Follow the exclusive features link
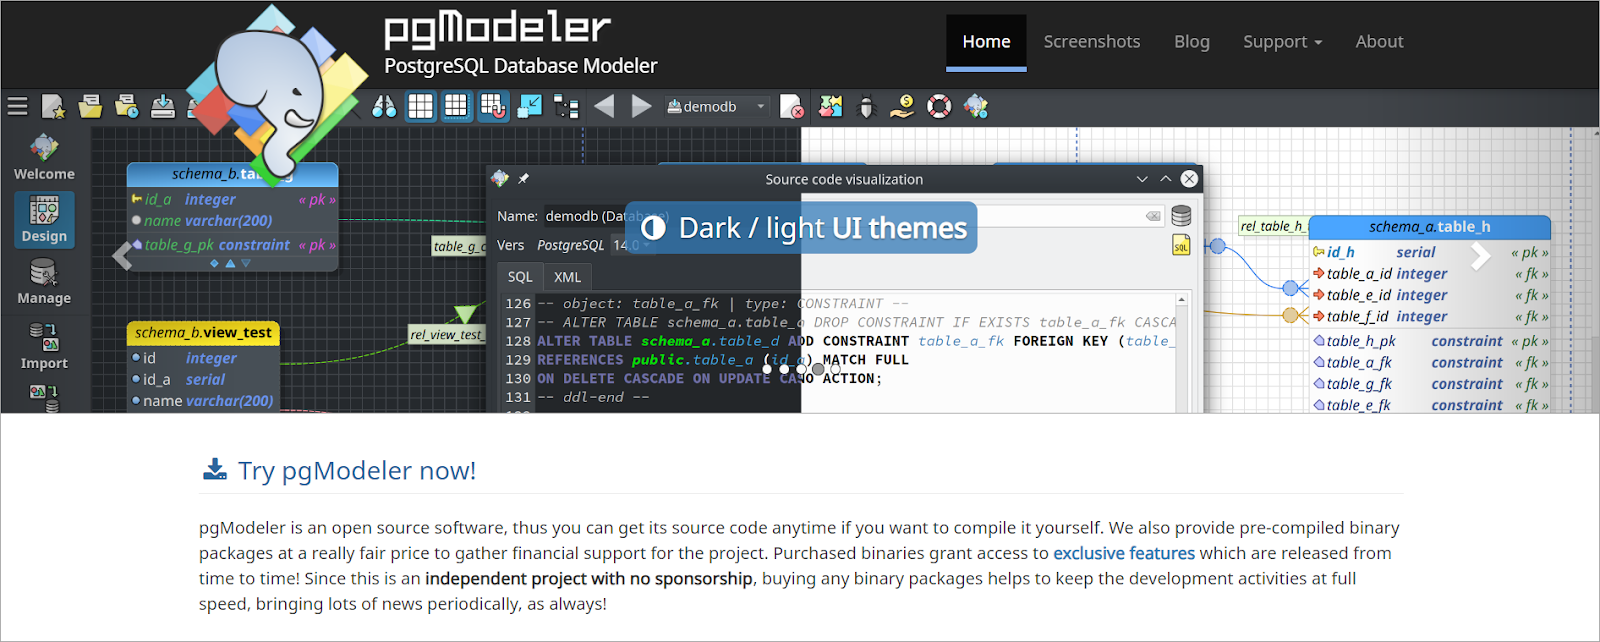1600x642 pixels. point(1124,553)
